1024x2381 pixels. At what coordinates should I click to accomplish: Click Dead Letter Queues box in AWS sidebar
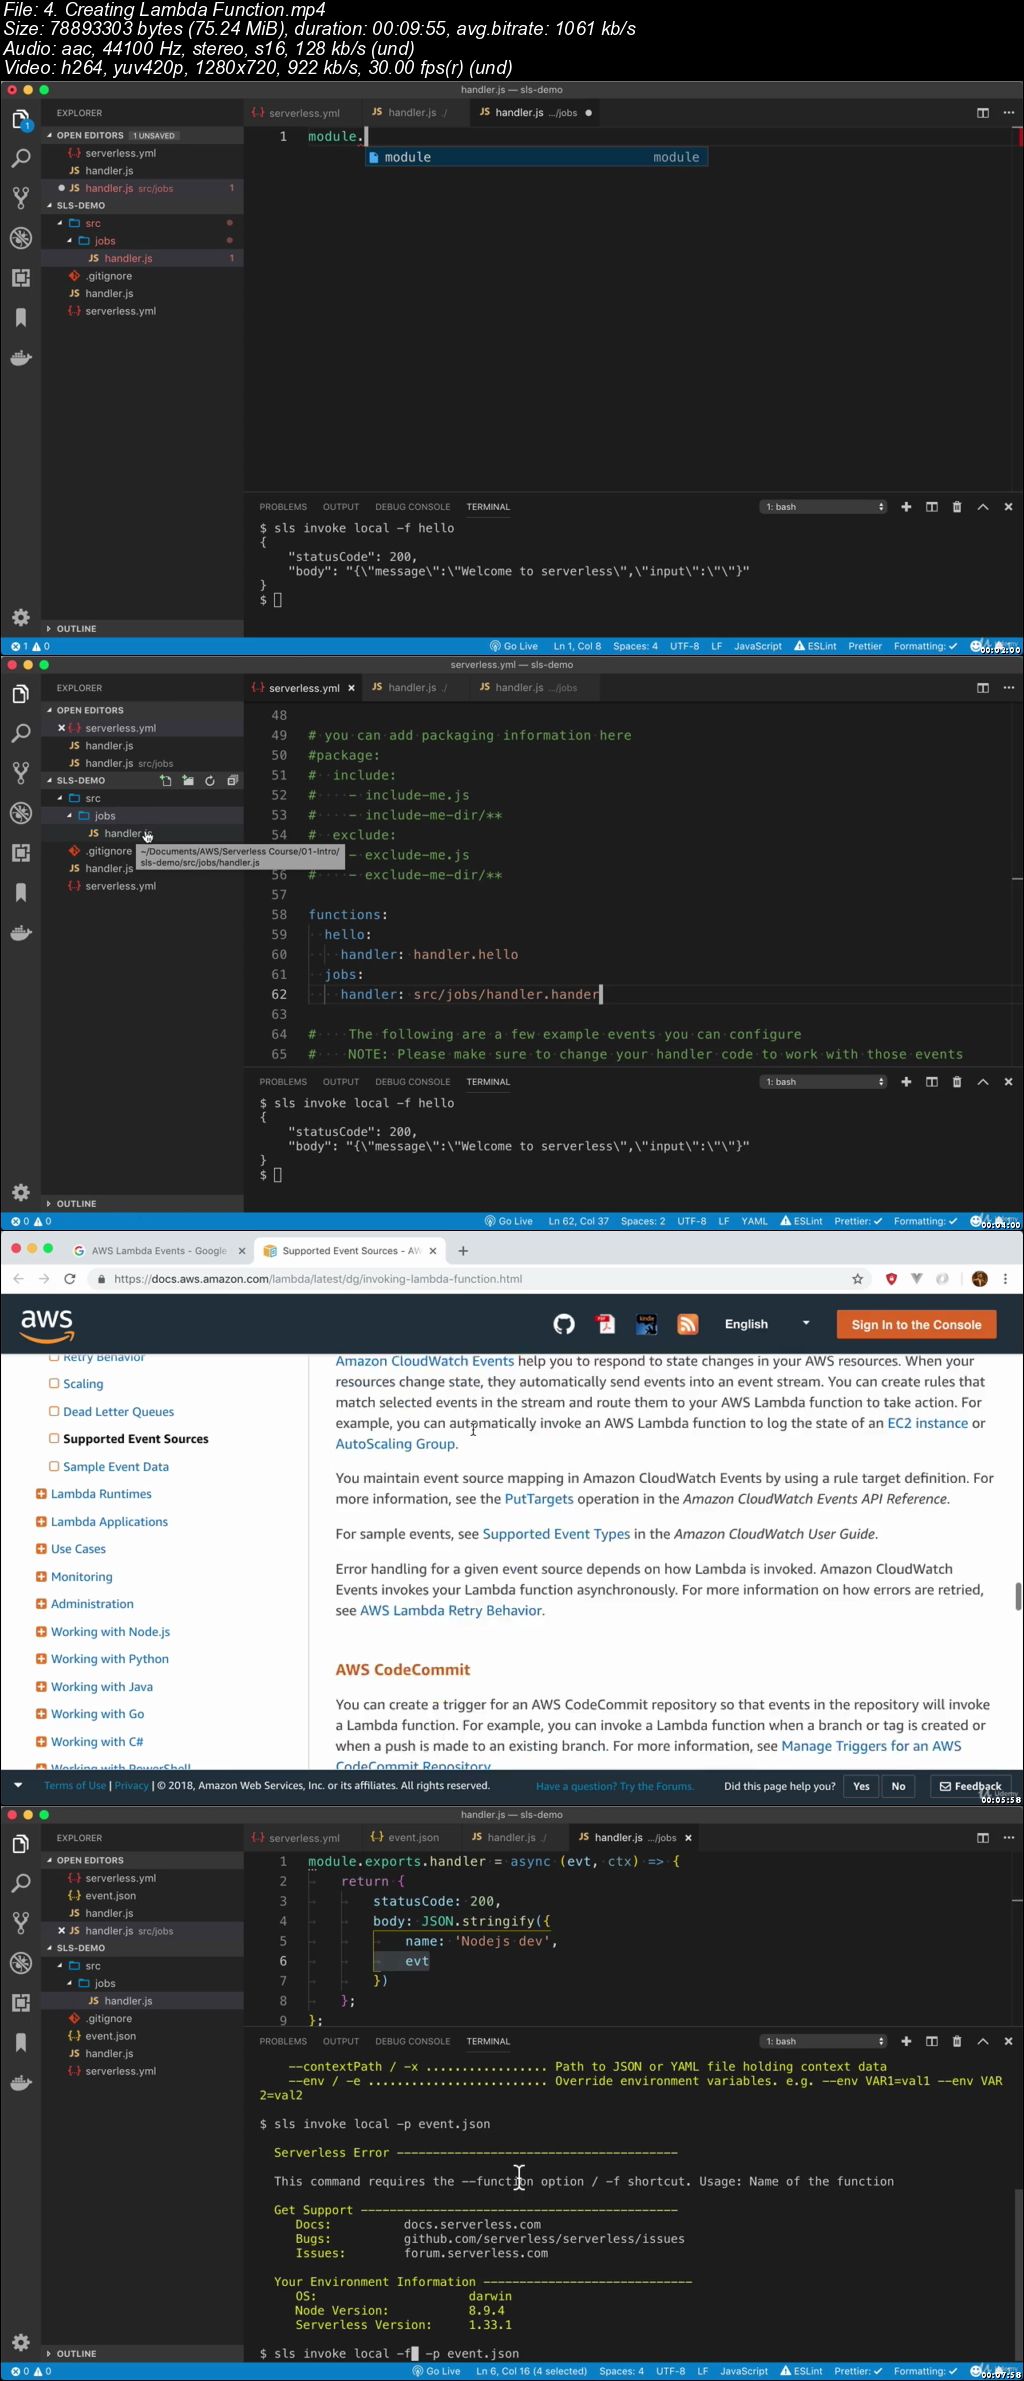(54, 1411)
